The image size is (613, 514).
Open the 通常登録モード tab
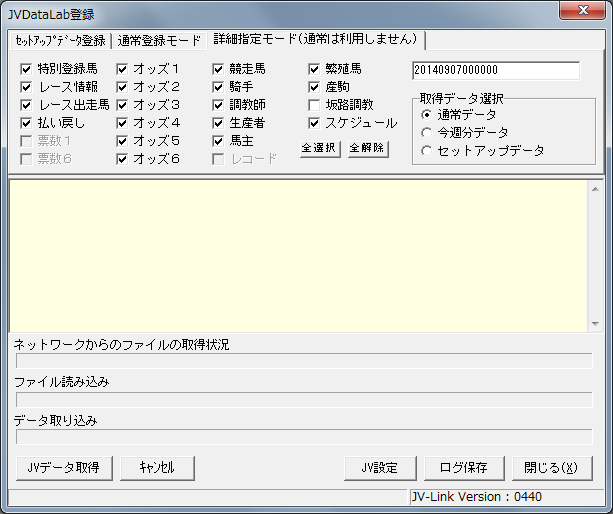pos(159,41)
